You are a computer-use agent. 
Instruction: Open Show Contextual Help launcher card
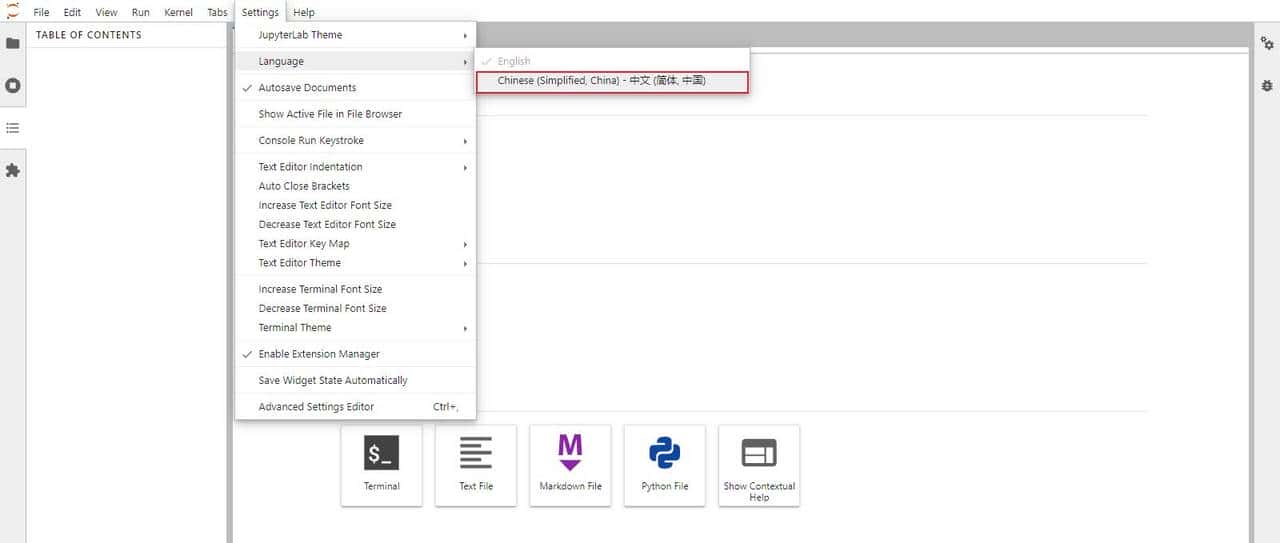759,465
